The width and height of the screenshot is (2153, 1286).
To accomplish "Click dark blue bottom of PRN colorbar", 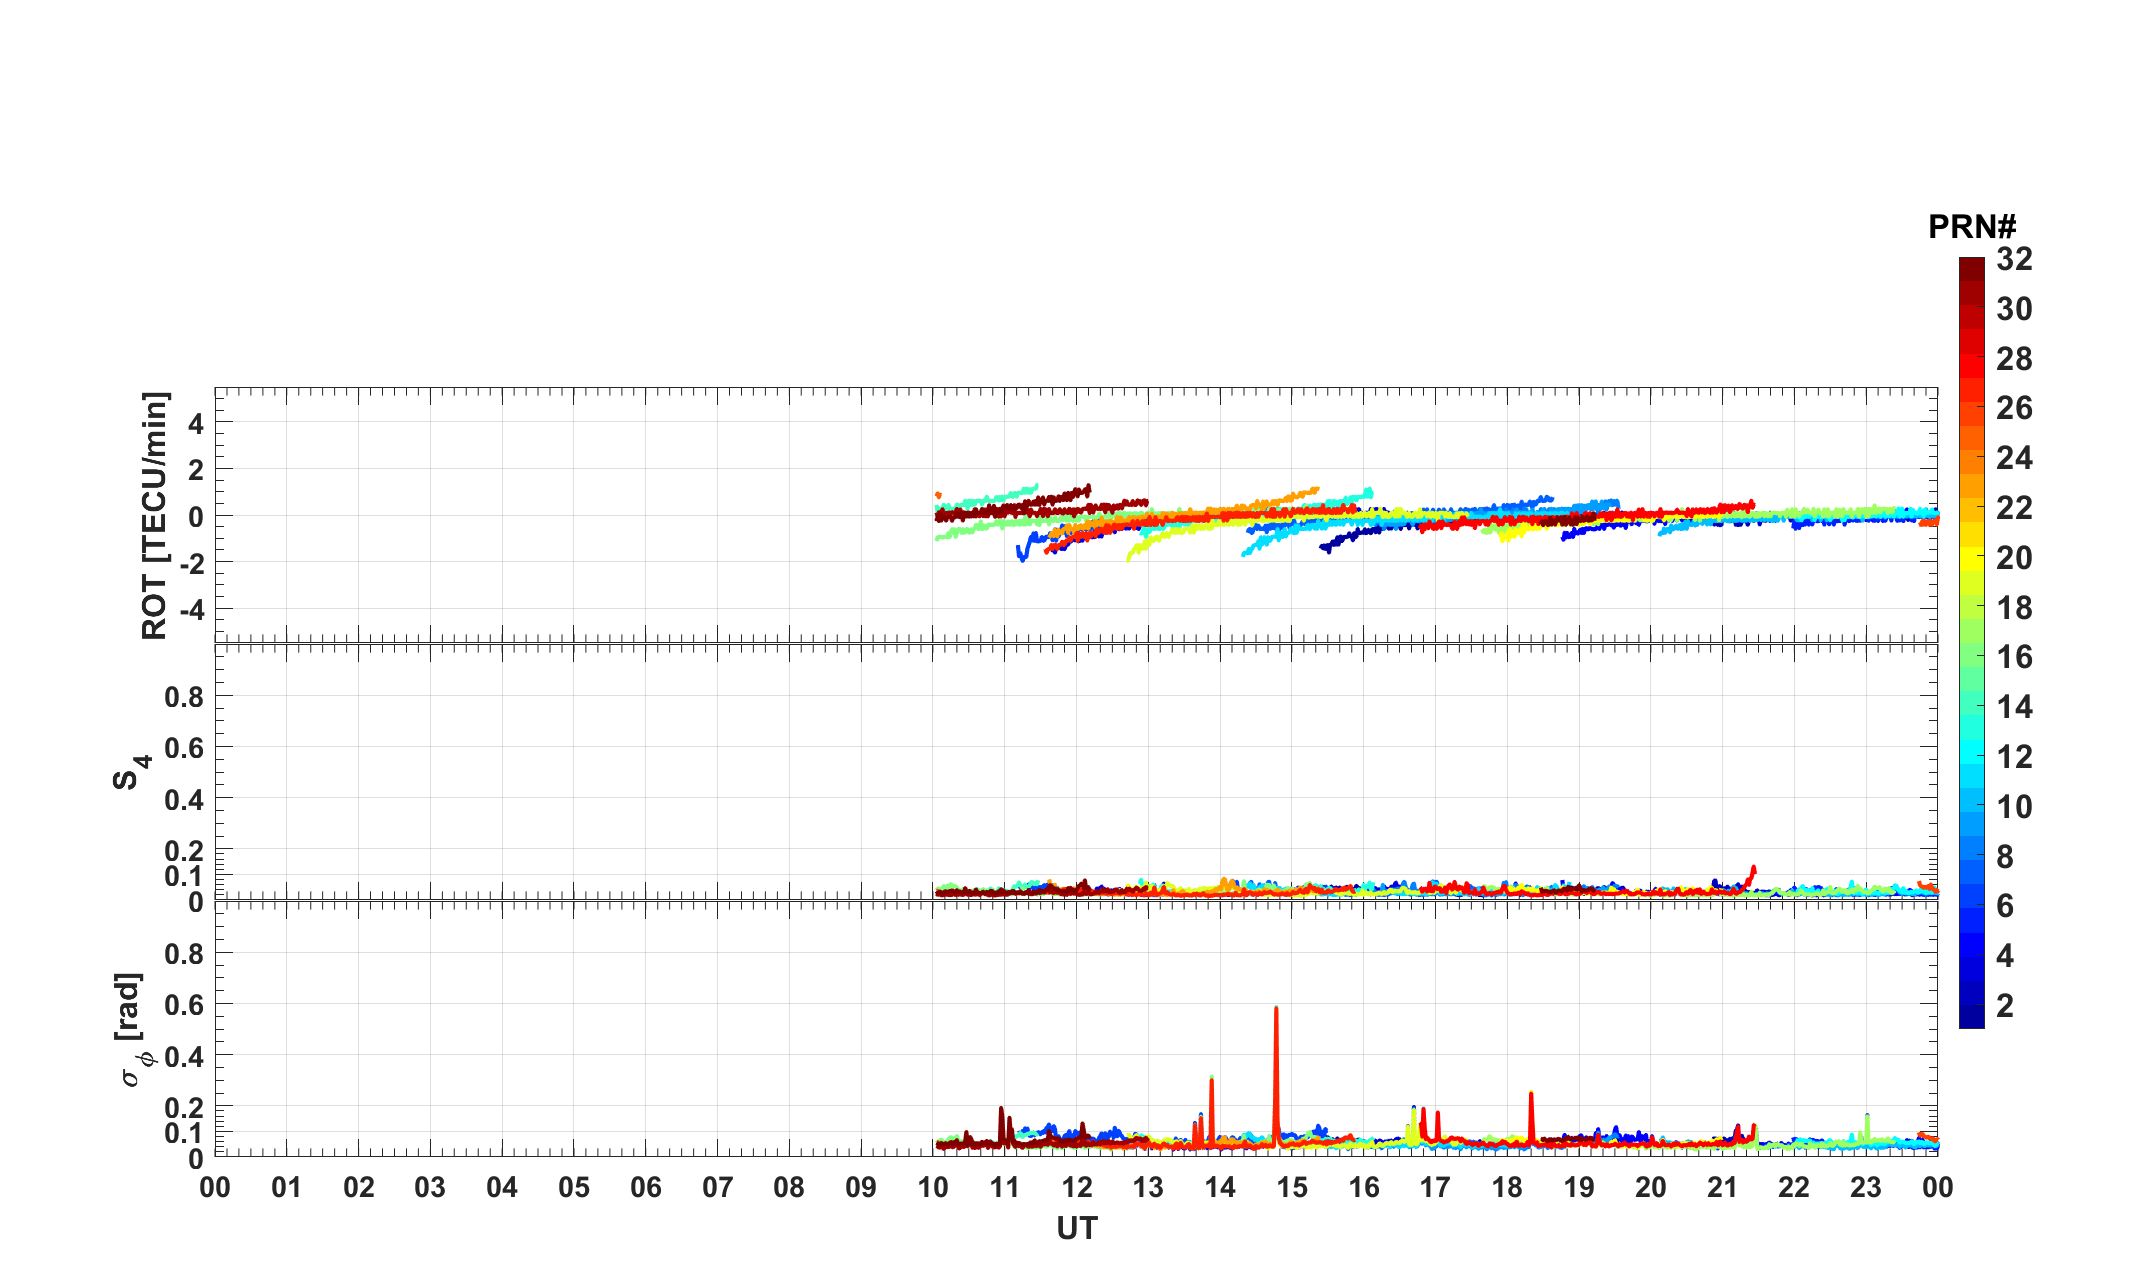I will pos(1971,1018).
